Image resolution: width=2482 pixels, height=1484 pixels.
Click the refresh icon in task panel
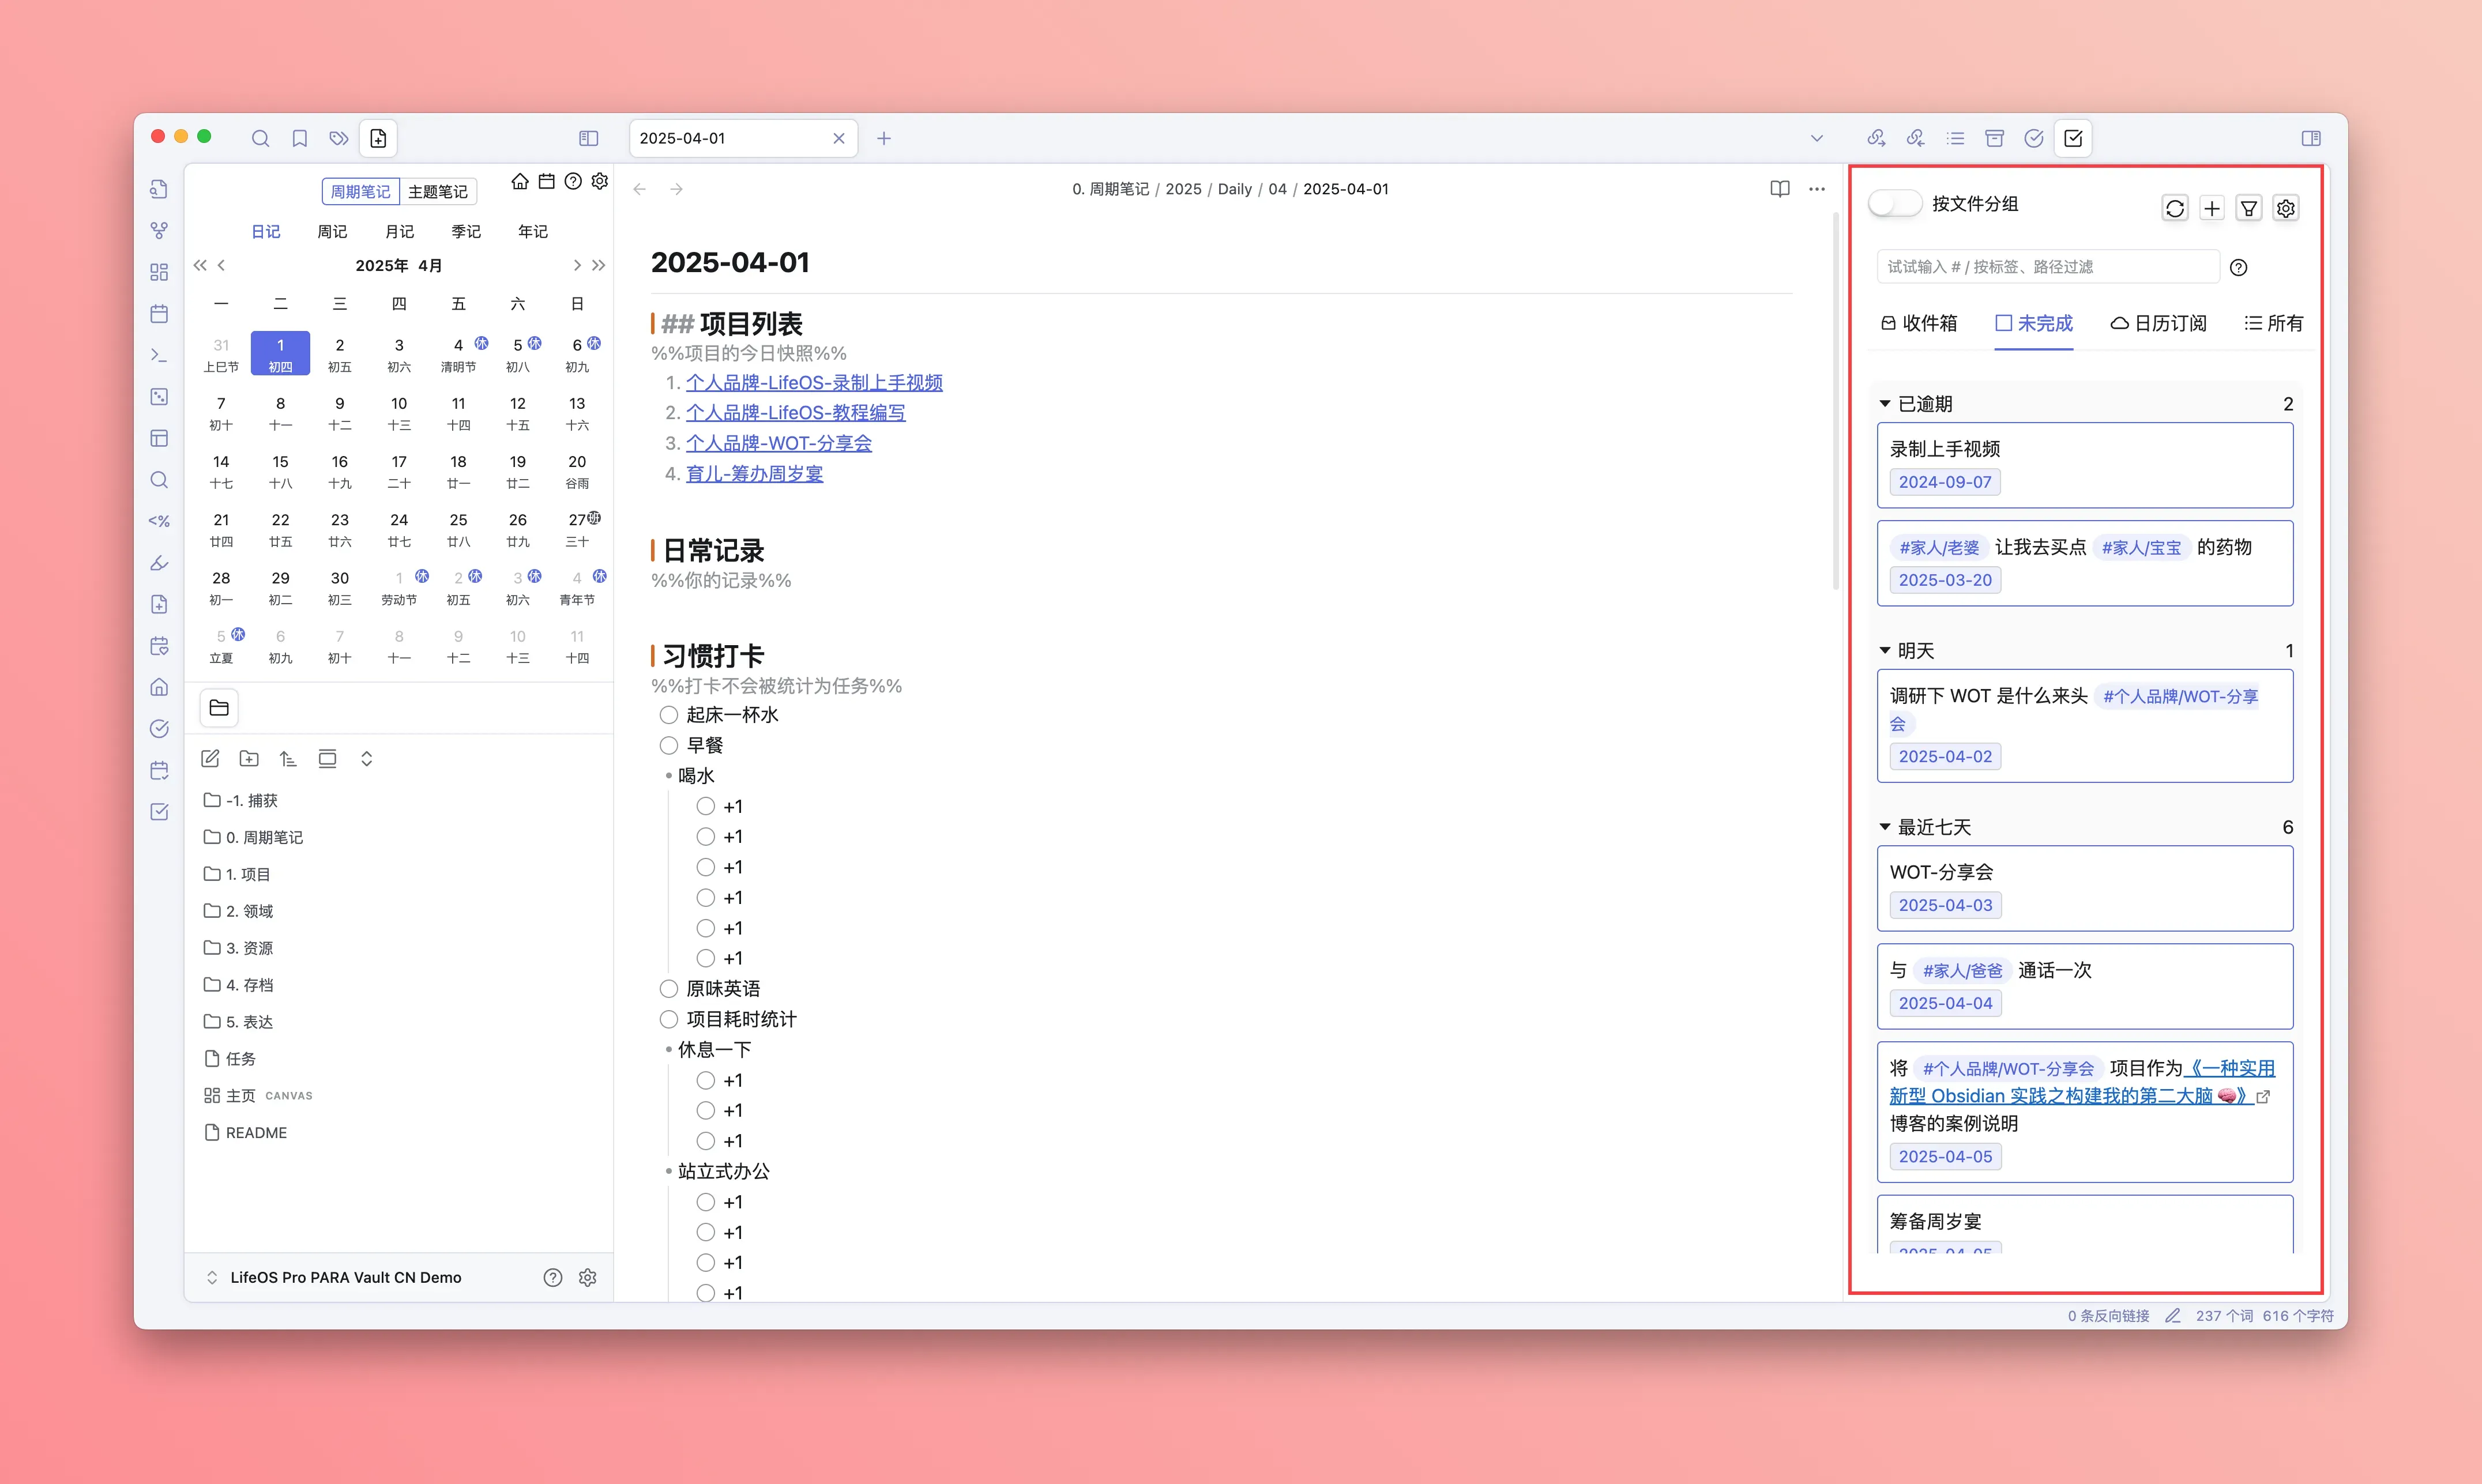(2174, 208)
